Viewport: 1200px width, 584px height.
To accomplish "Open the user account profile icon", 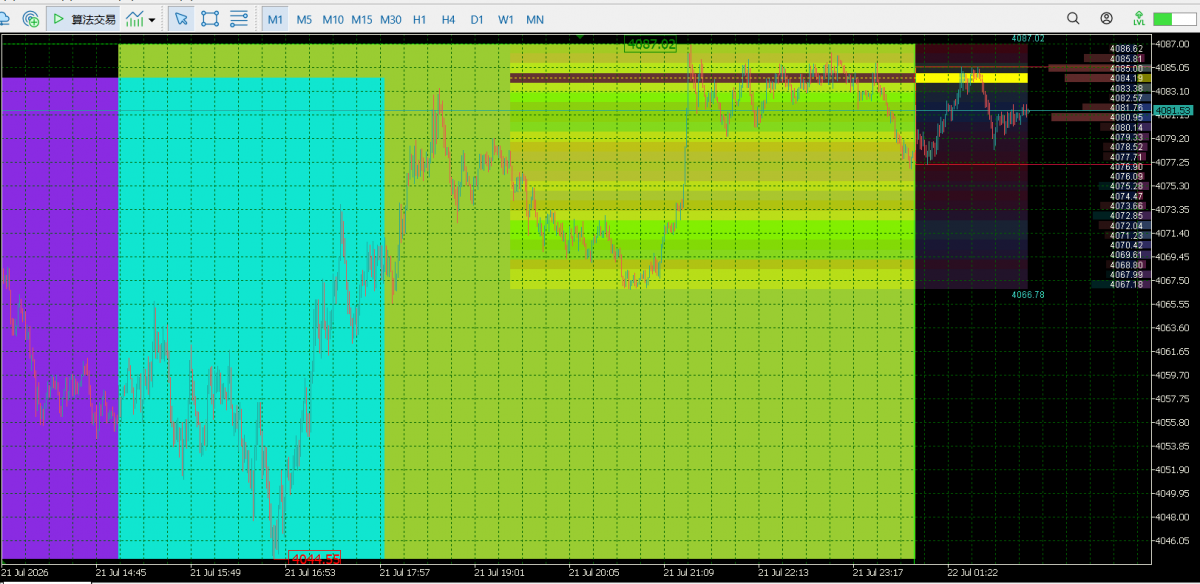I will click(1106, 19).
